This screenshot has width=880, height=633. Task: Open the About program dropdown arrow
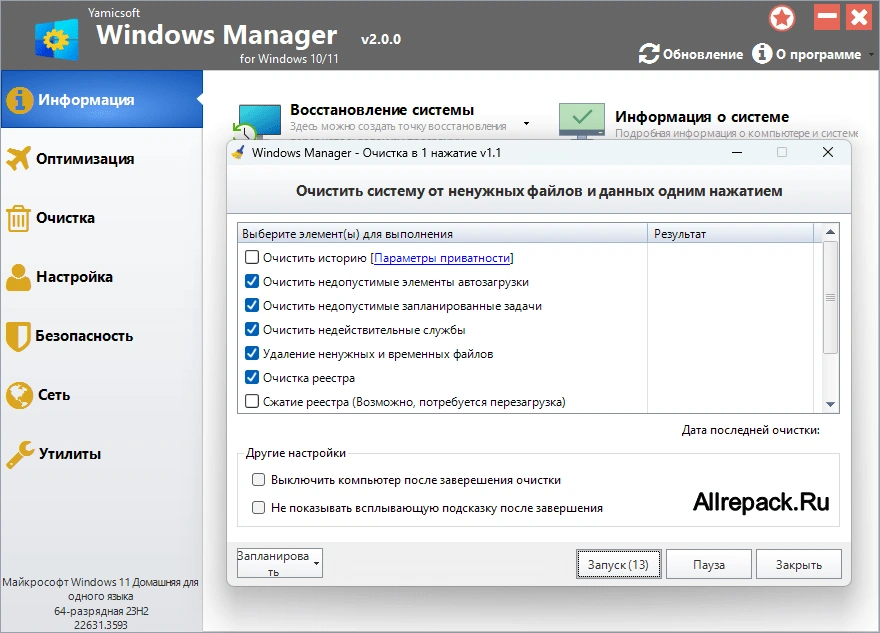point(871,54)
